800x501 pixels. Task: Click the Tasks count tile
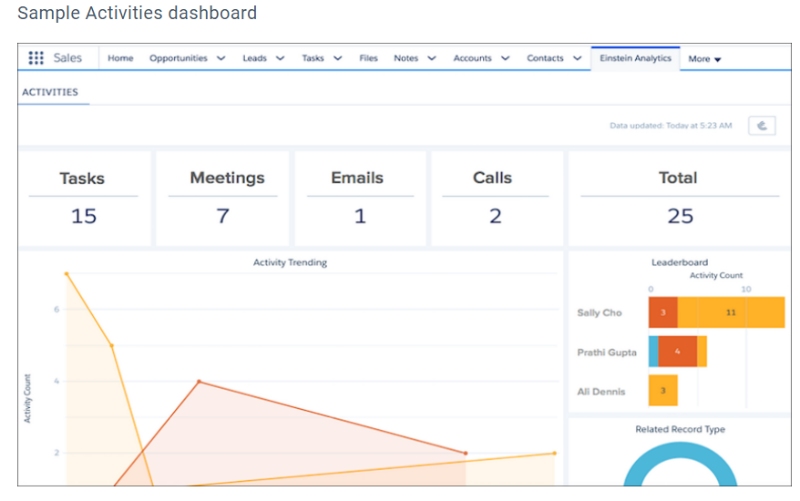point(83,198)
